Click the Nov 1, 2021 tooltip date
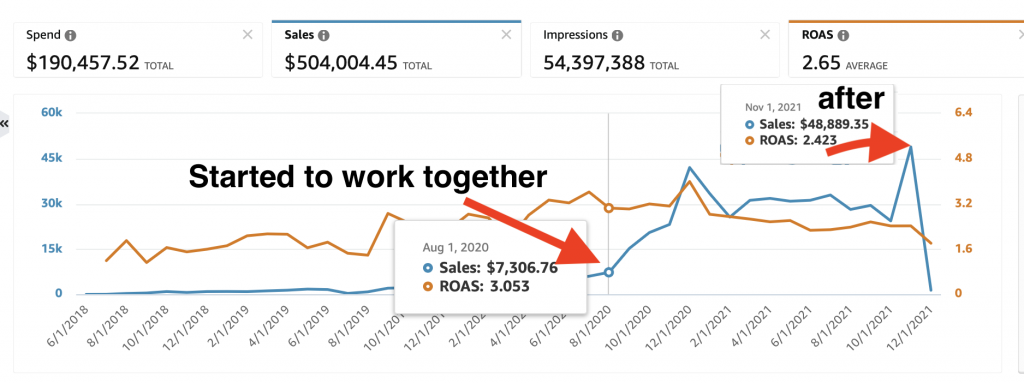The image size is (1024, 383). tap(774, 106)
